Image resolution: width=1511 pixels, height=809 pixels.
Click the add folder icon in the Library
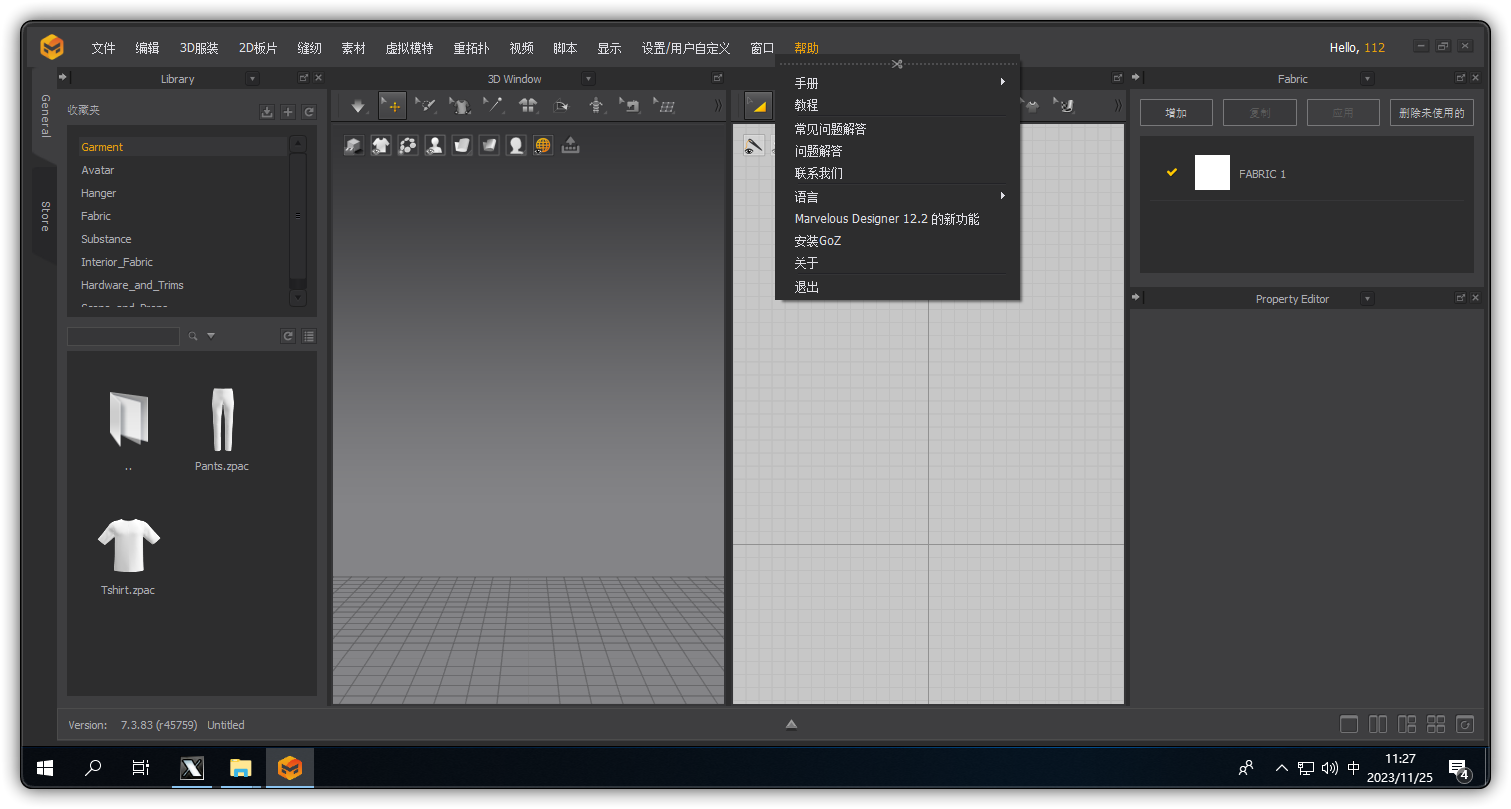click(x=288, y=111)
